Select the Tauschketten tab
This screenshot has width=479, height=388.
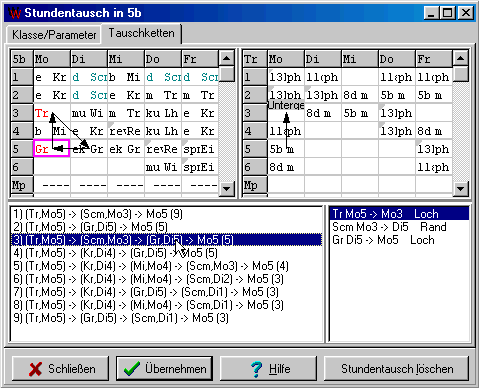coord(141,33)
